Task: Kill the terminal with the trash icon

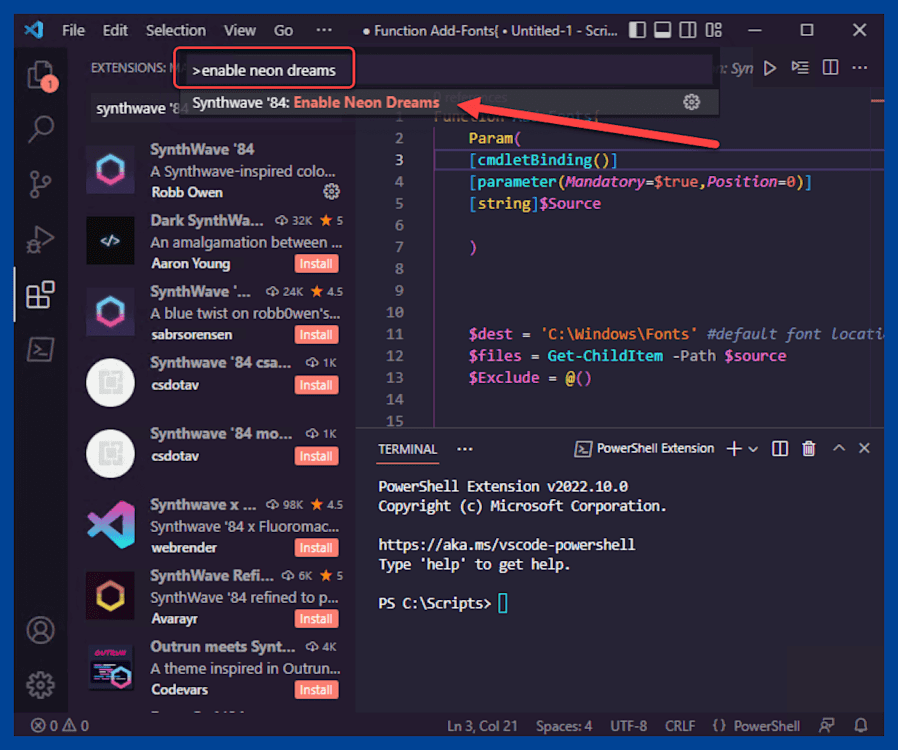Action: coord(809,448)
